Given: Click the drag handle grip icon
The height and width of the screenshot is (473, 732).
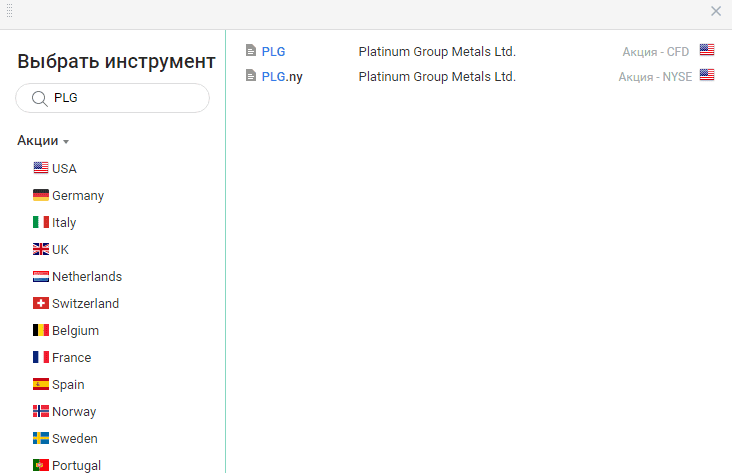Looking at the screenshot, I should pyautogui.click(x=9, y=10).
